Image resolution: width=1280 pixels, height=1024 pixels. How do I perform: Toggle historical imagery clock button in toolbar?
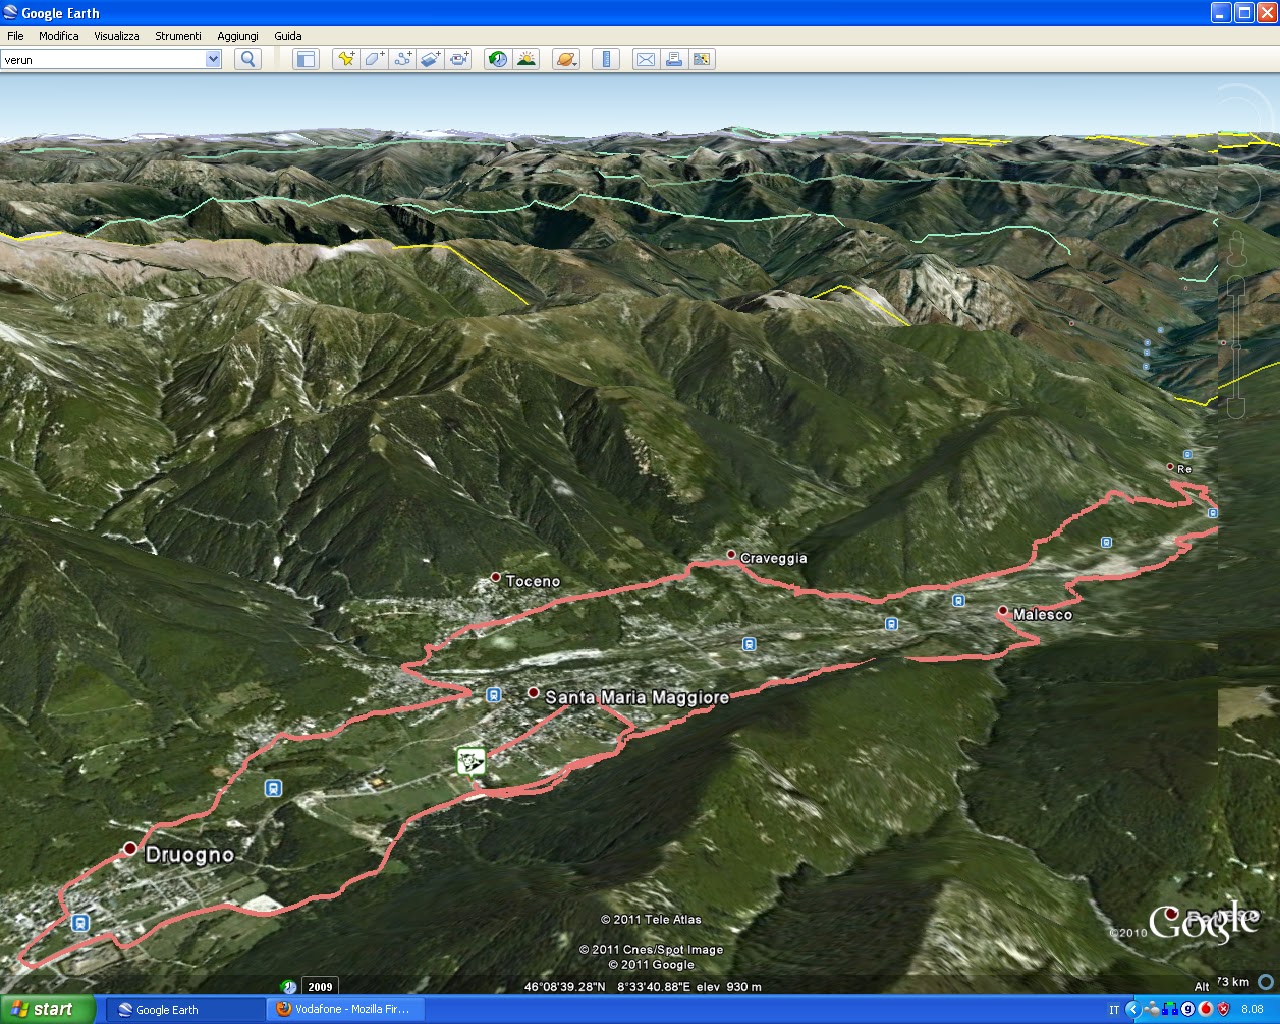click(497, 59)
